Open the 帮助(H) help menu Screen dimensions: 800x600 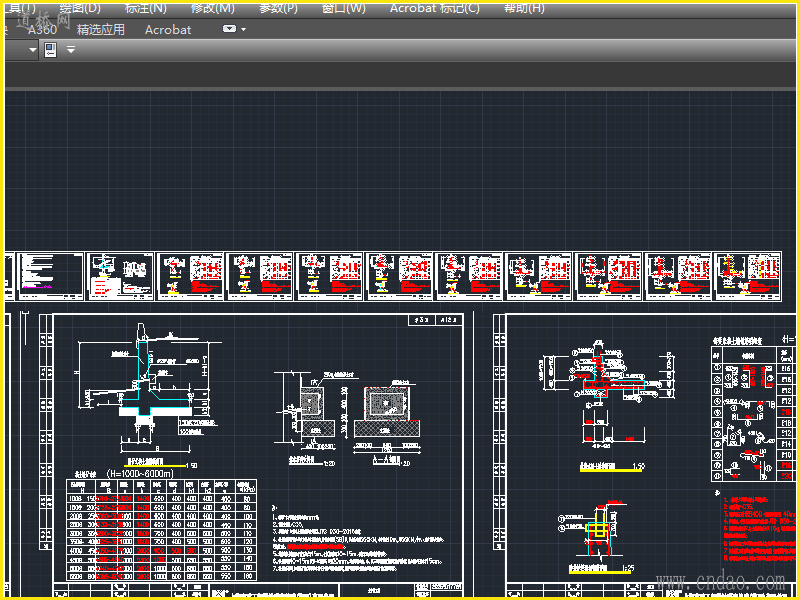(524, 8)
